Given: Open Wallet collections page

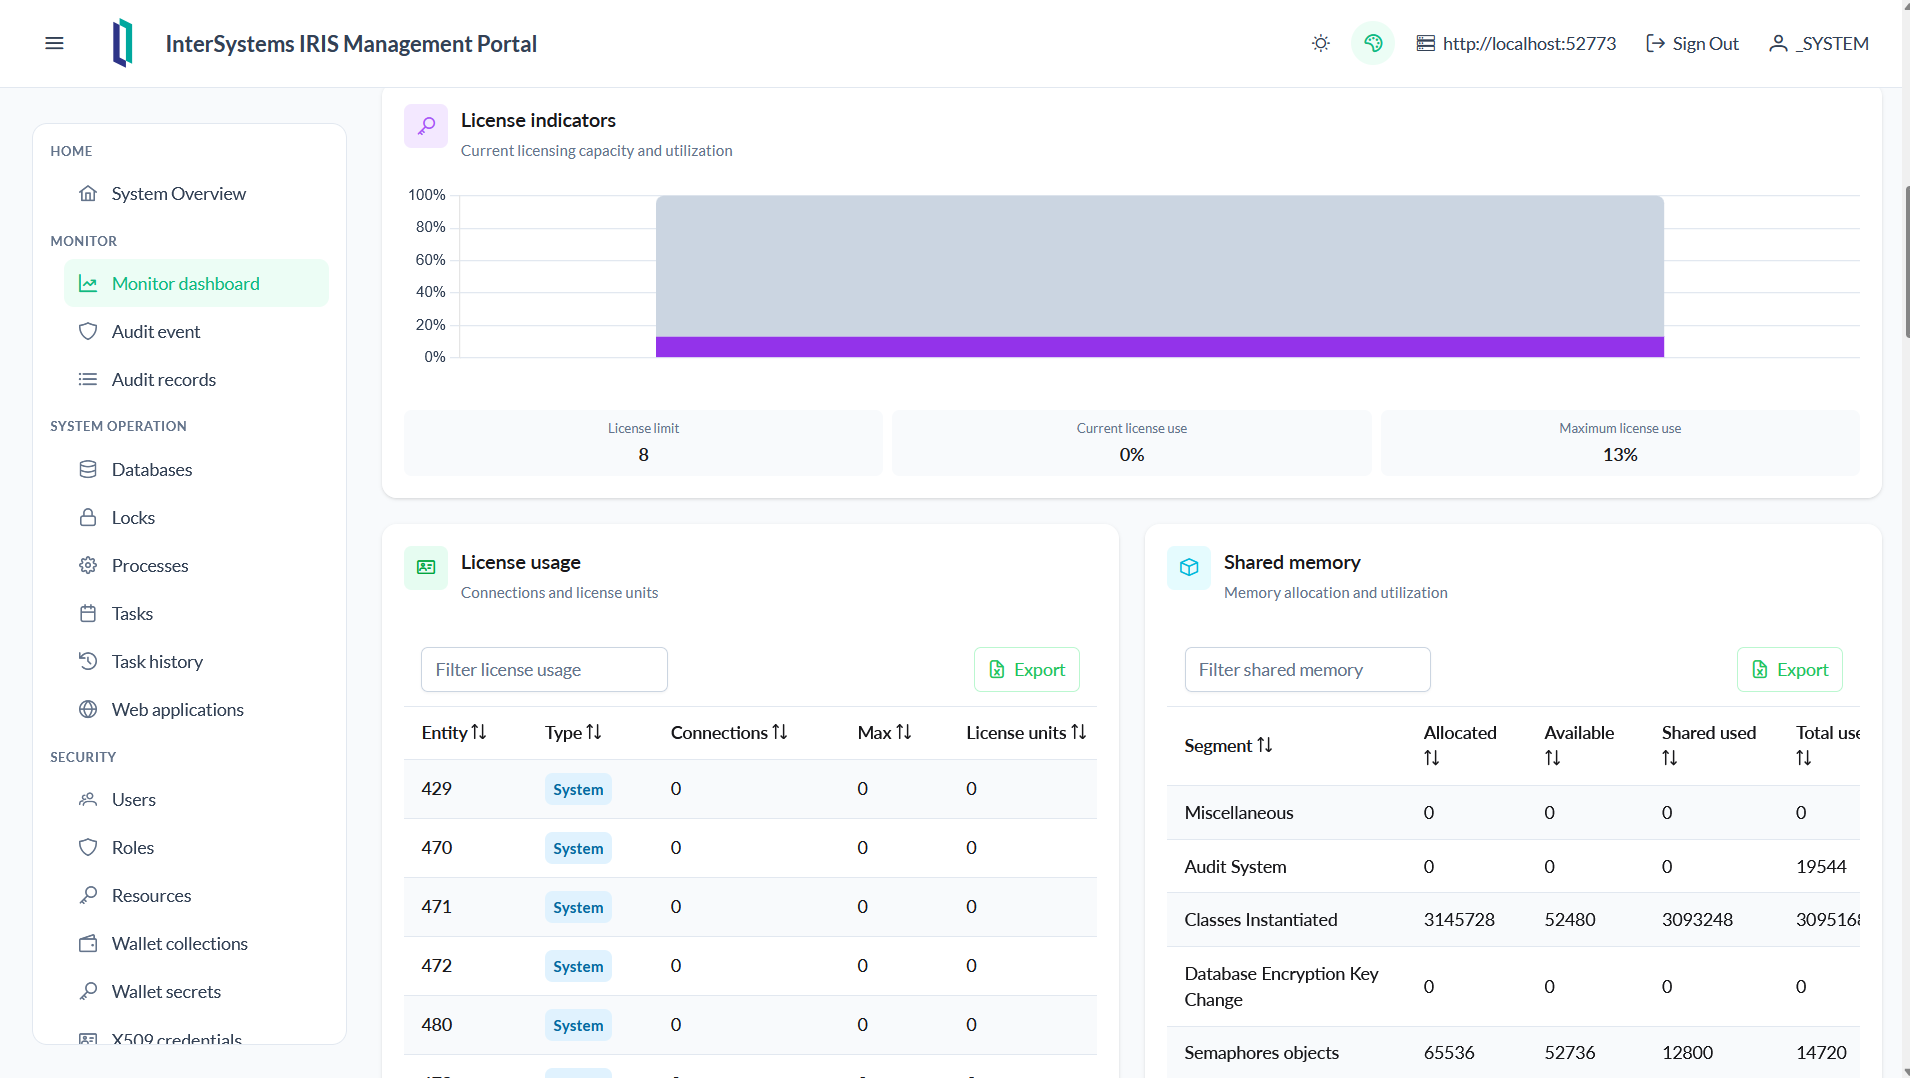Looking at the screenshot, I should pyautogui.click(x=196, y=943).
